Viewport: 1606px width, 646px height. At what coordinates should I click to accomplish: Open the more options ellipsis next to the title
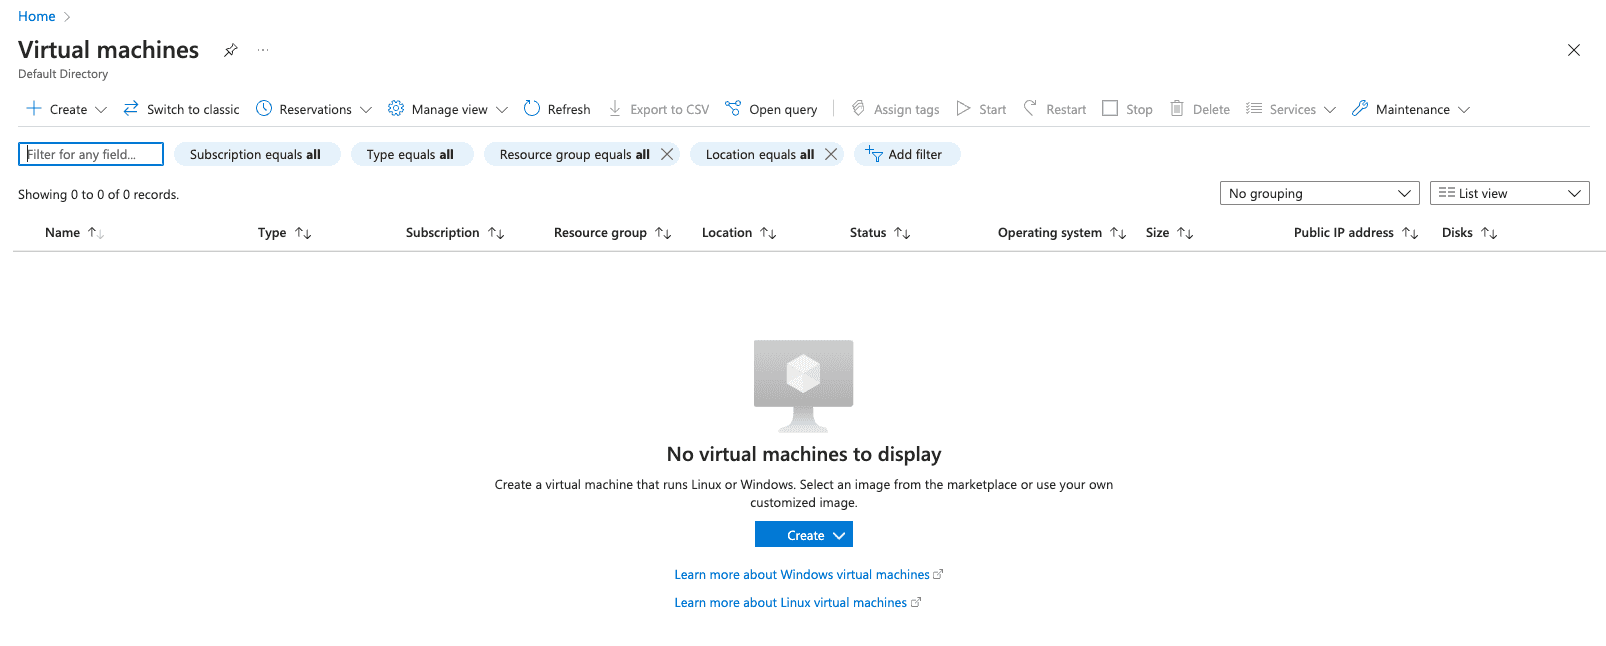(x=263, y=50)
